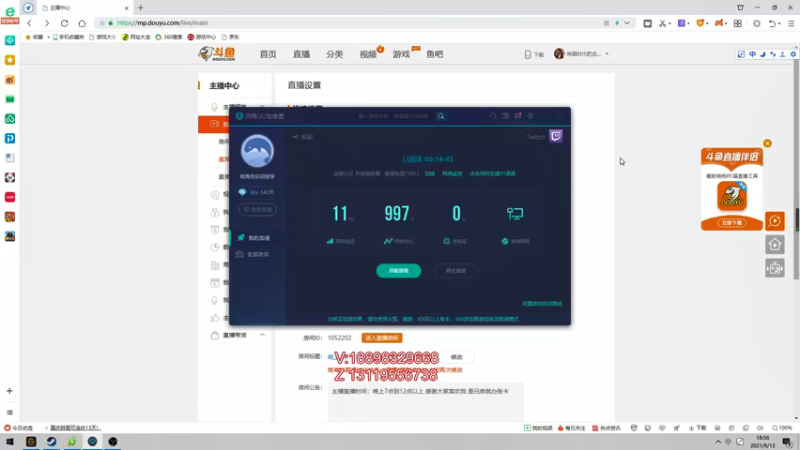The image size is (800, 450).
Task: Collapse the 直播带货 sidebar section
Action: tap(262, 335)
